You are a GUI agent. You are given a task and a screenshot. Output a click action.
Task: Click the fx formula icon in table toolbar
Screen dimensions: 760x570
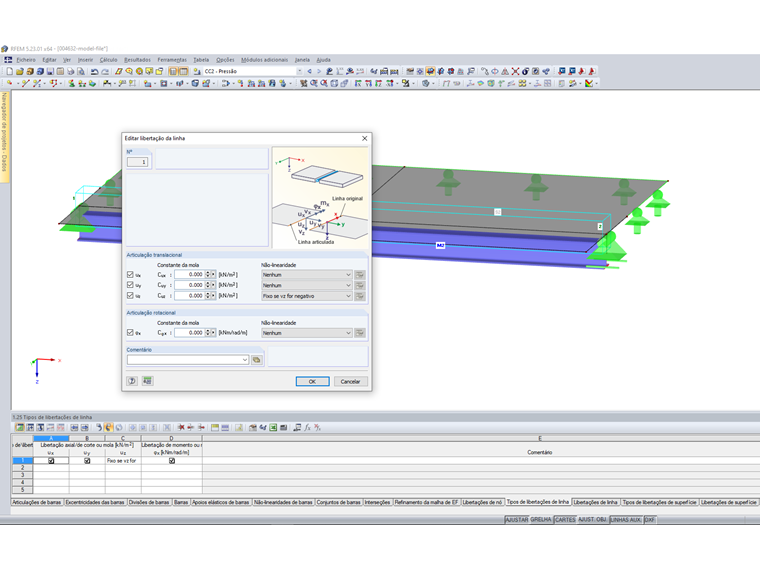pyautogui.click(x=307, y=428)
